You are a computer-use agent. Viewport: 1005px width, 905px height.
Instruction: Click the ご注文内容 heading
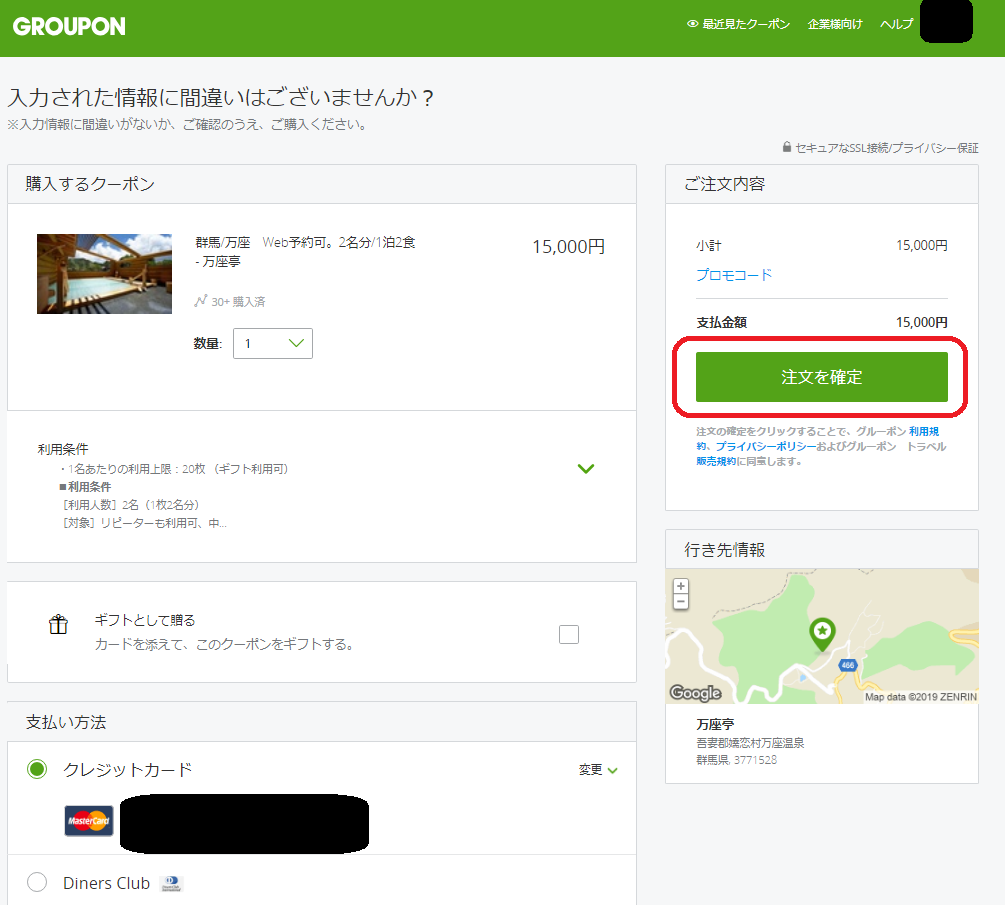pos(724,184)
